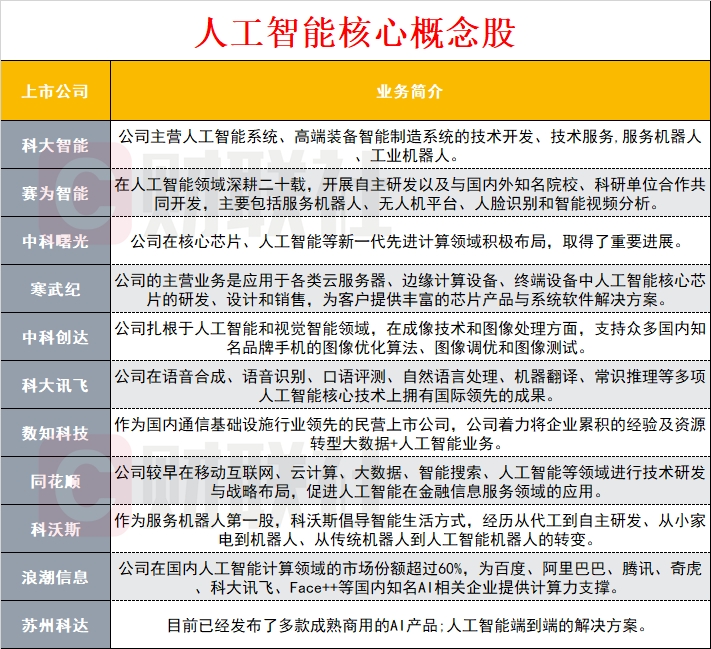The image size is (711, 649).
Task: Click the 科沃斯 company cell
Action: 55,529
